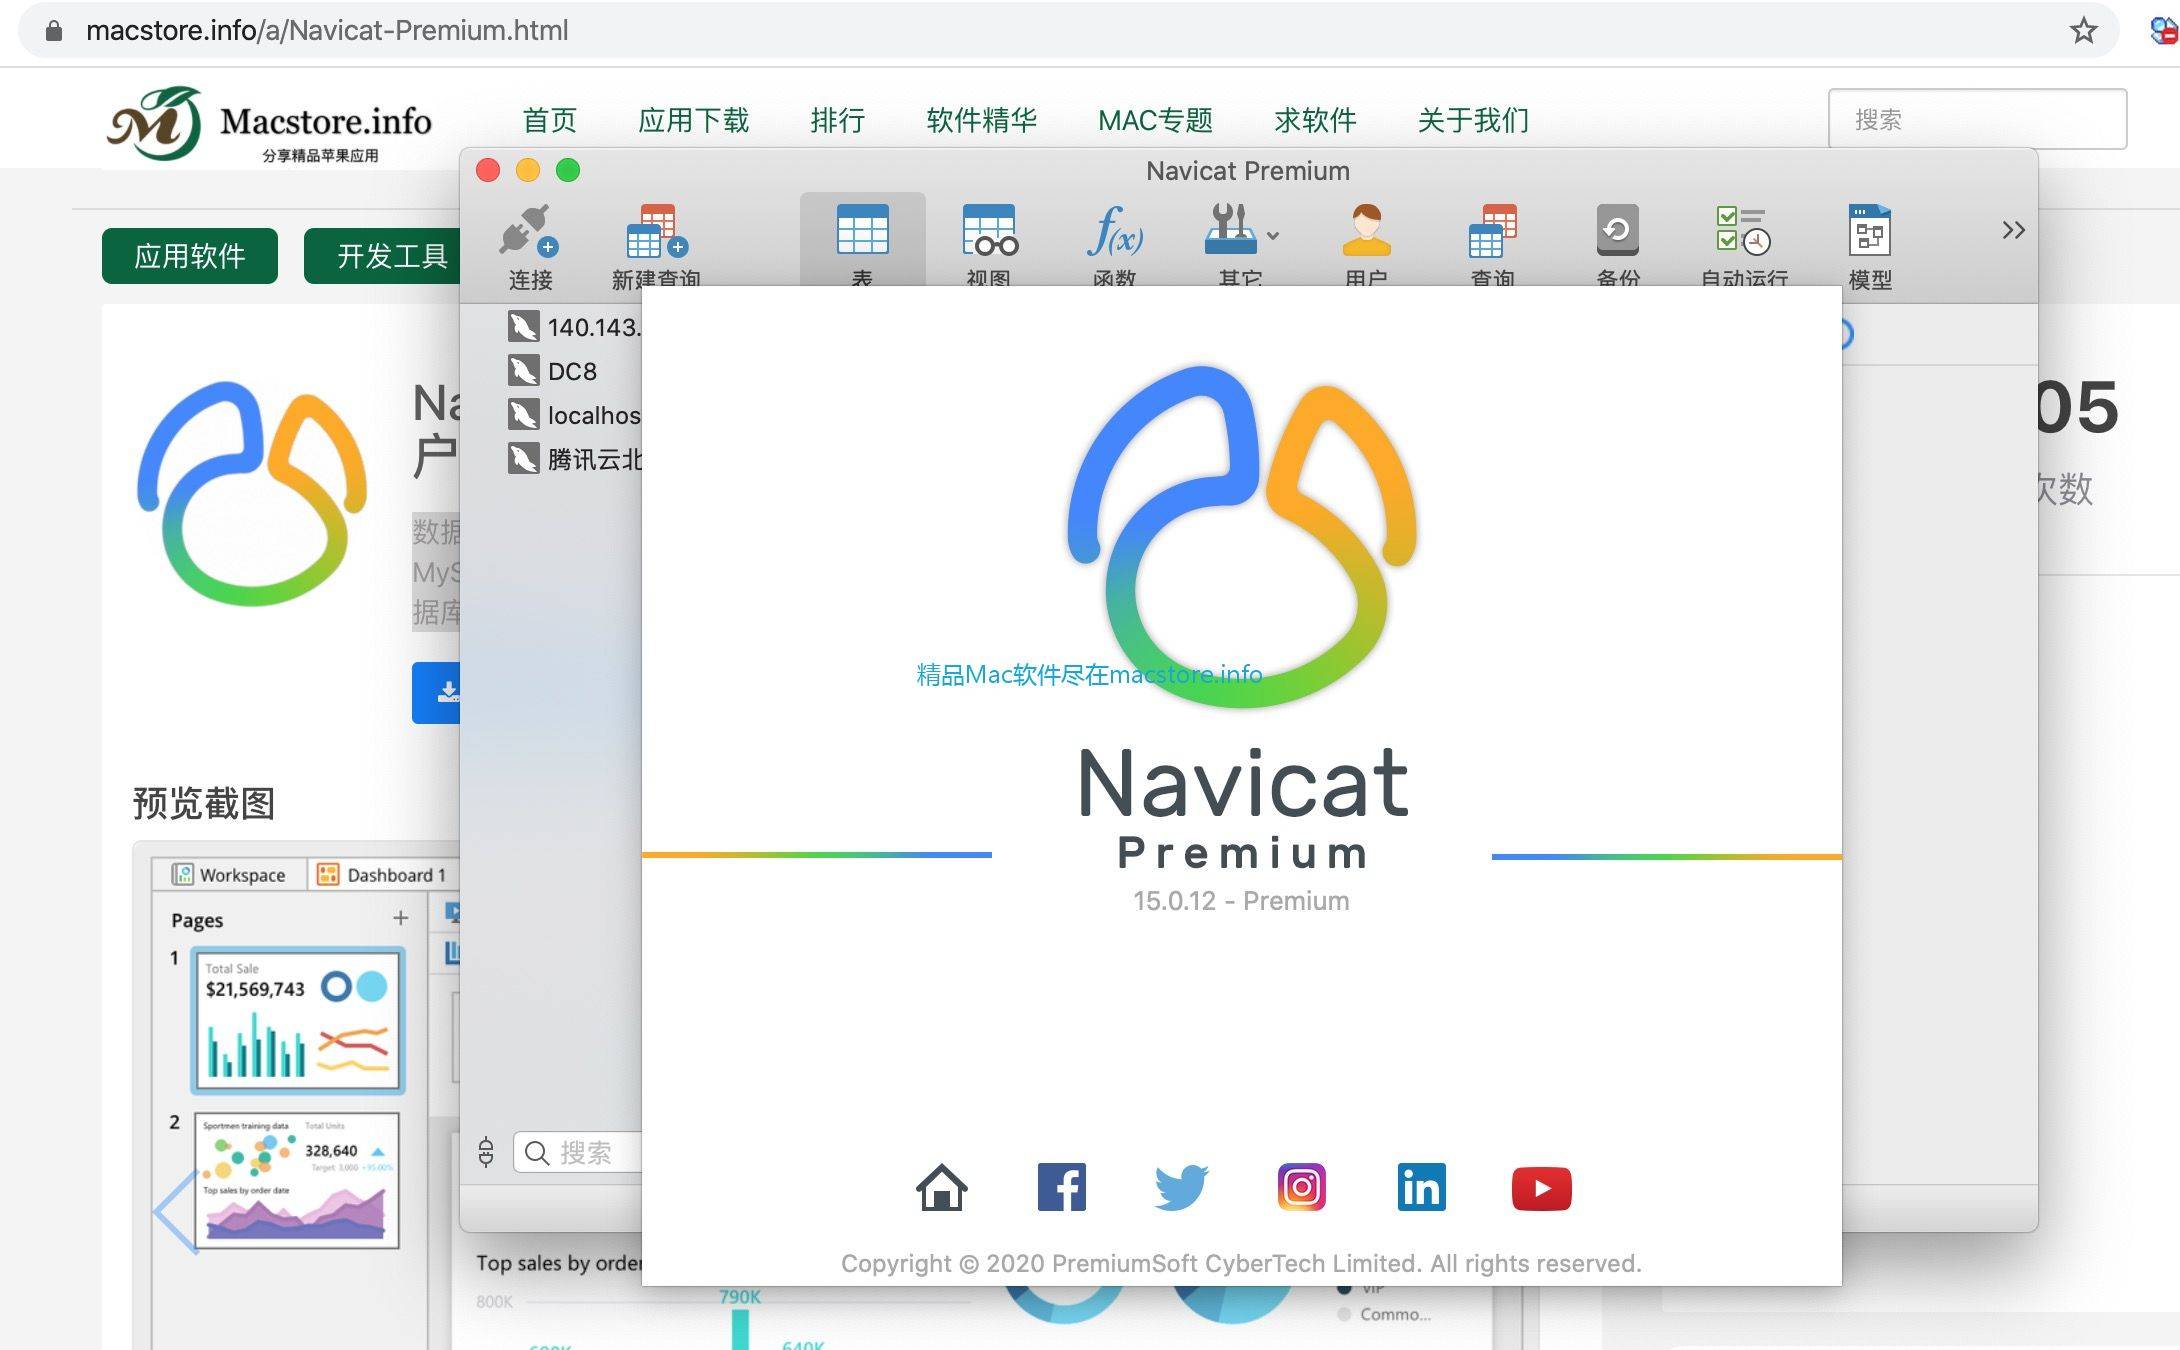Open 求软件 in the website nav

1315,120
